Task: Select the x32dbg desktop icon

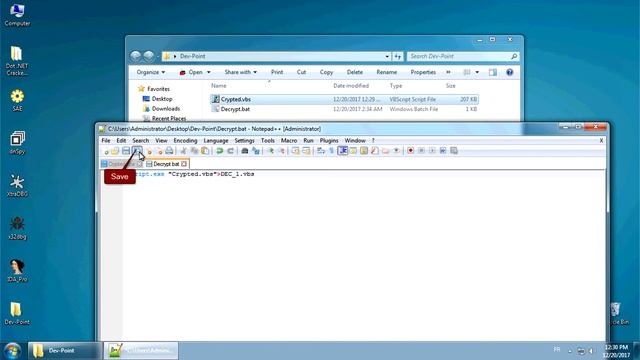Action: pos(17,228)
